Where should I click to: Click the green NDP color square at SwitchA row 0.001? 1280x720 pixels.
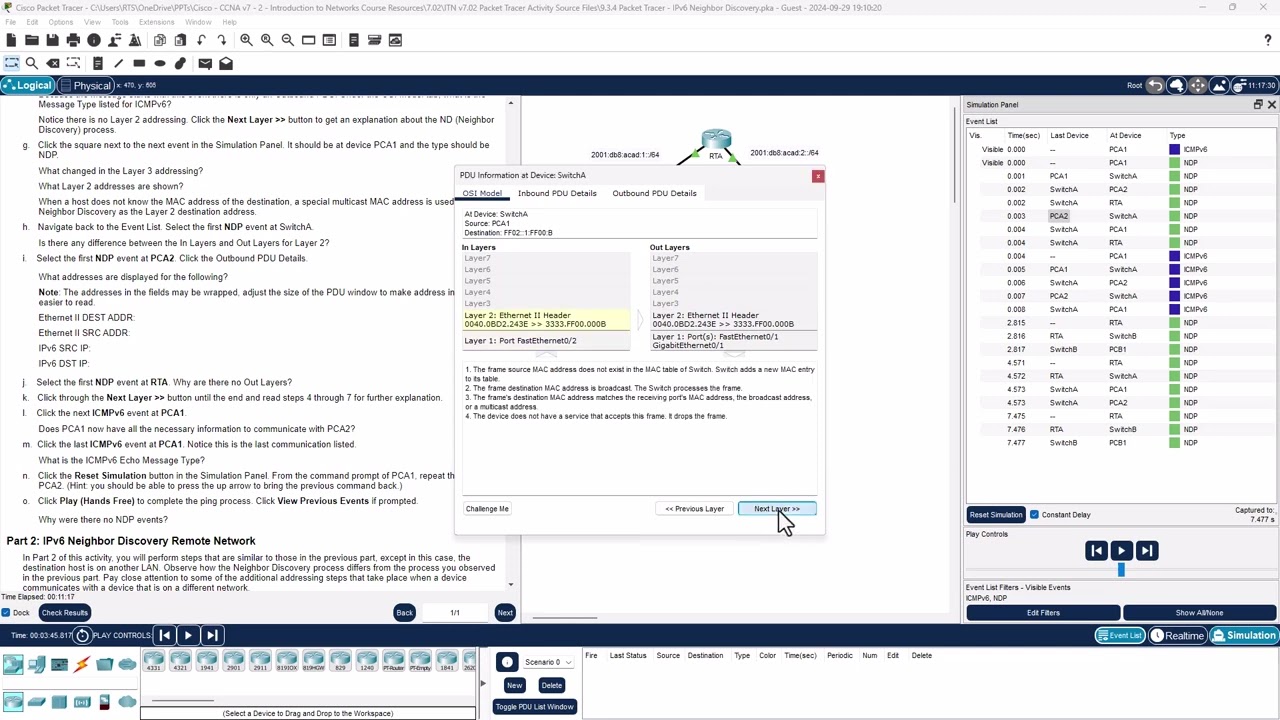point(1175,176)
